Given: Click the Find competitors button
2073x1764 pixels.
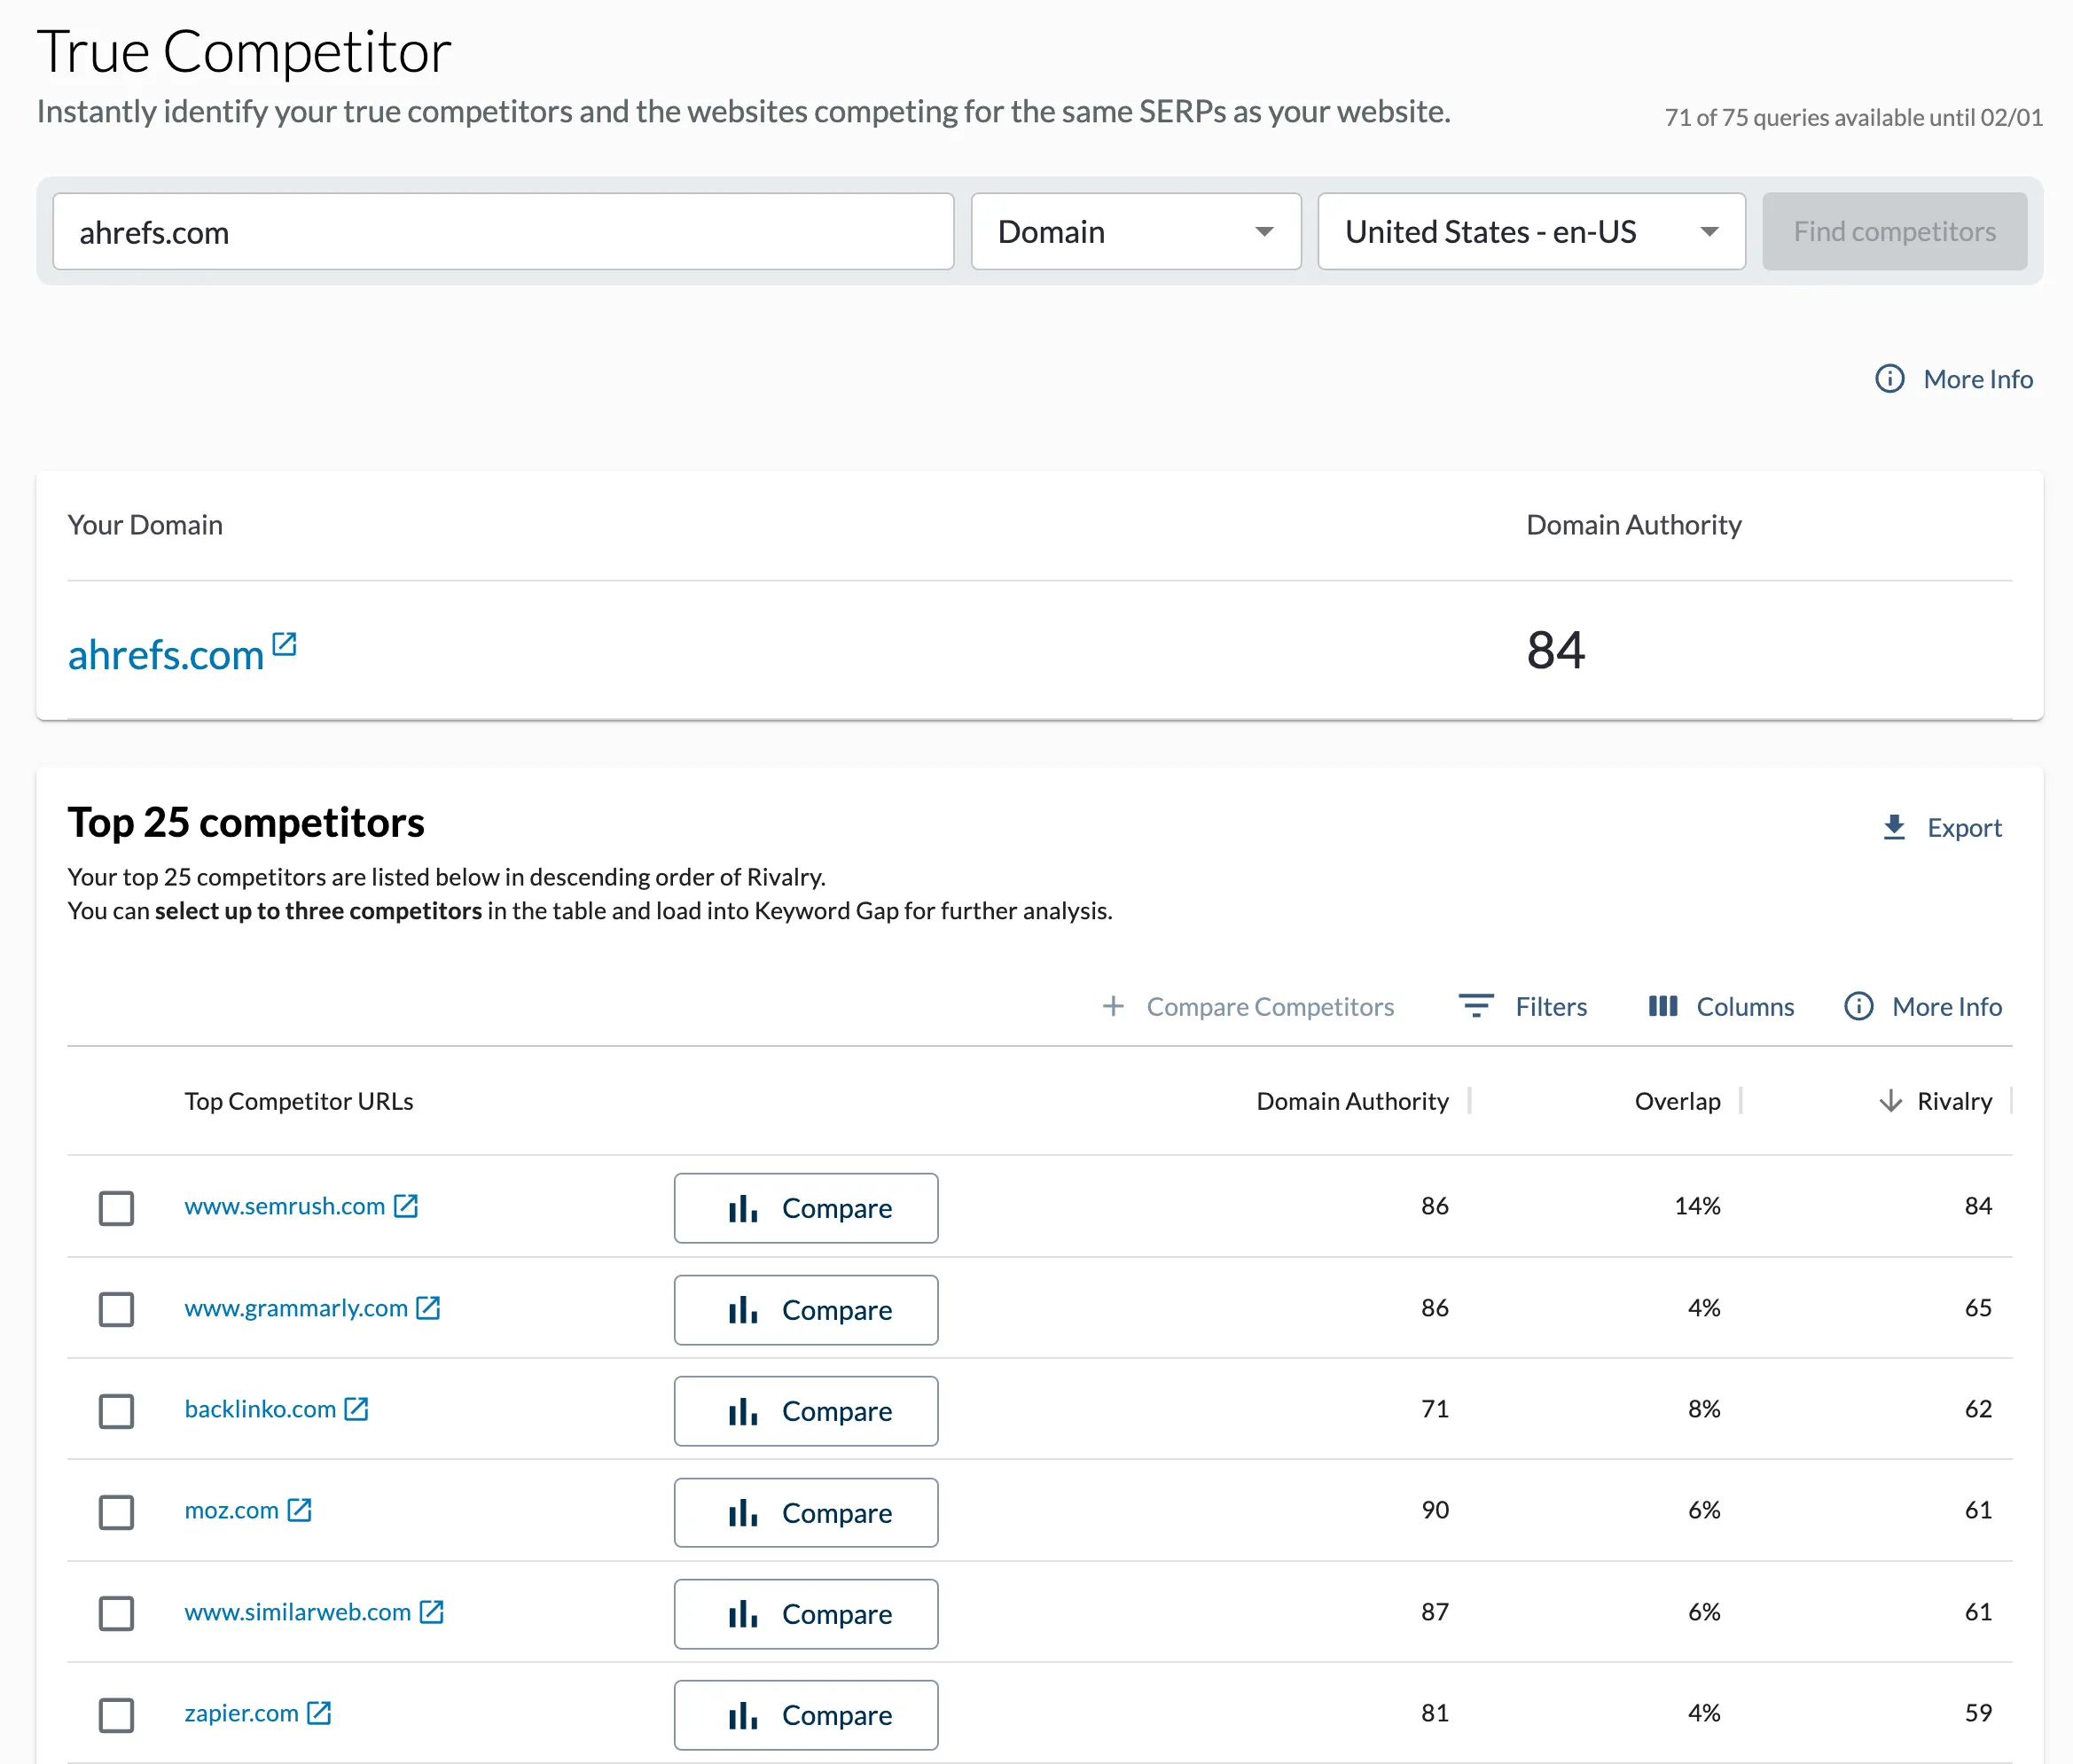Looking at the screenshot, I should 1894,232.
